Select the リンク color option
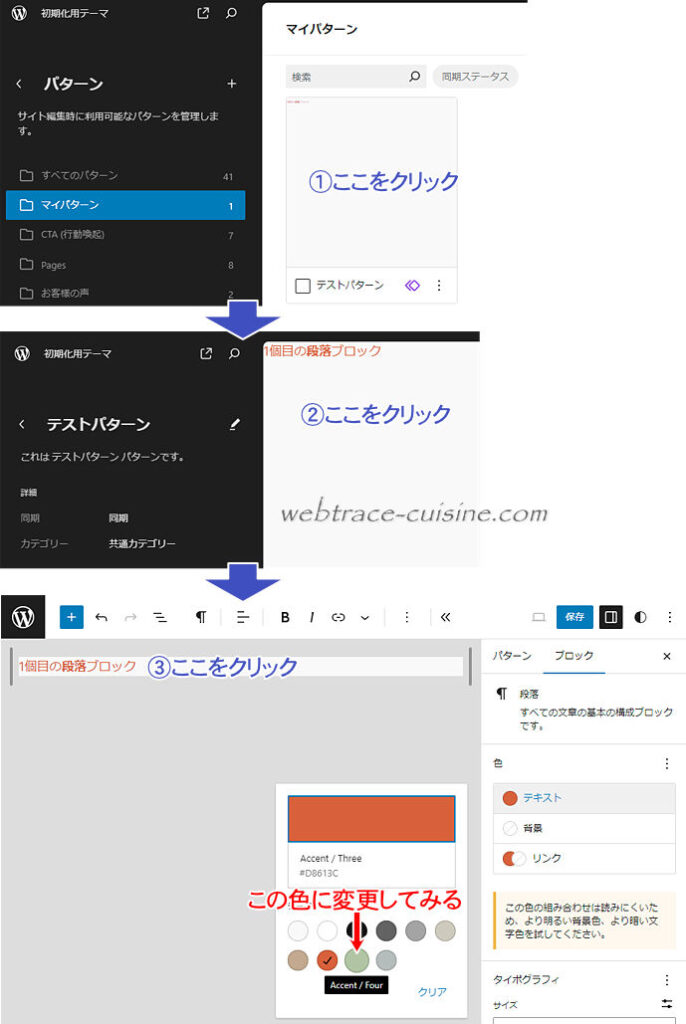686x1024 pixels. (x=584, y=858)
